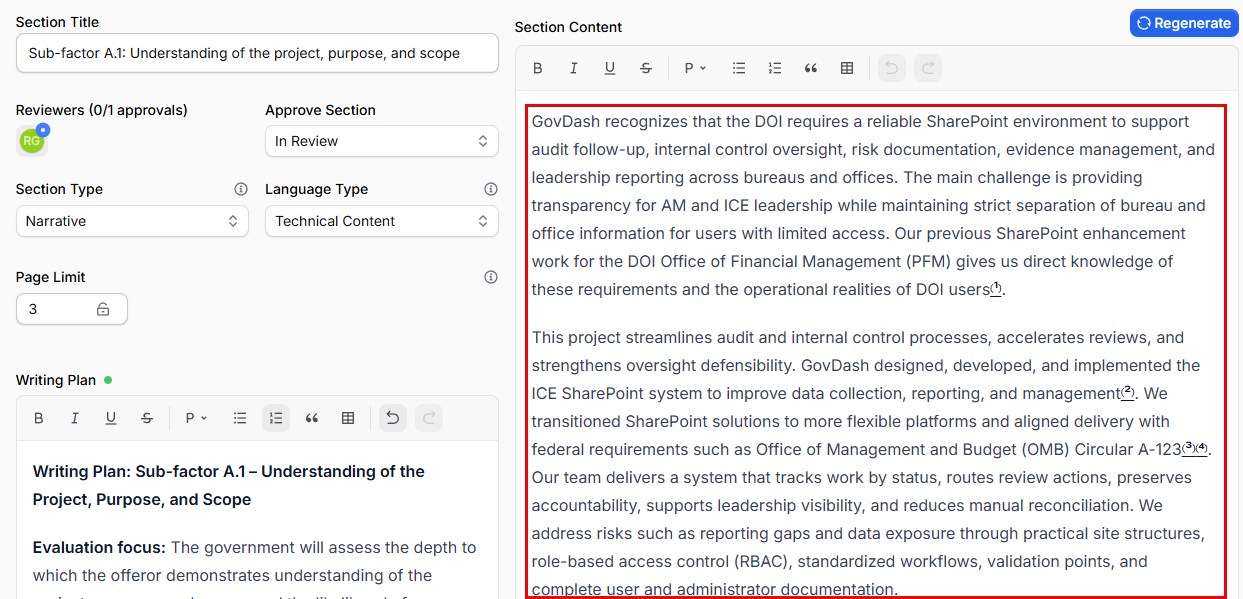
Task: Click 'Evaluation focus:' text in Writing Plan
Action: (x=99, y=547)
